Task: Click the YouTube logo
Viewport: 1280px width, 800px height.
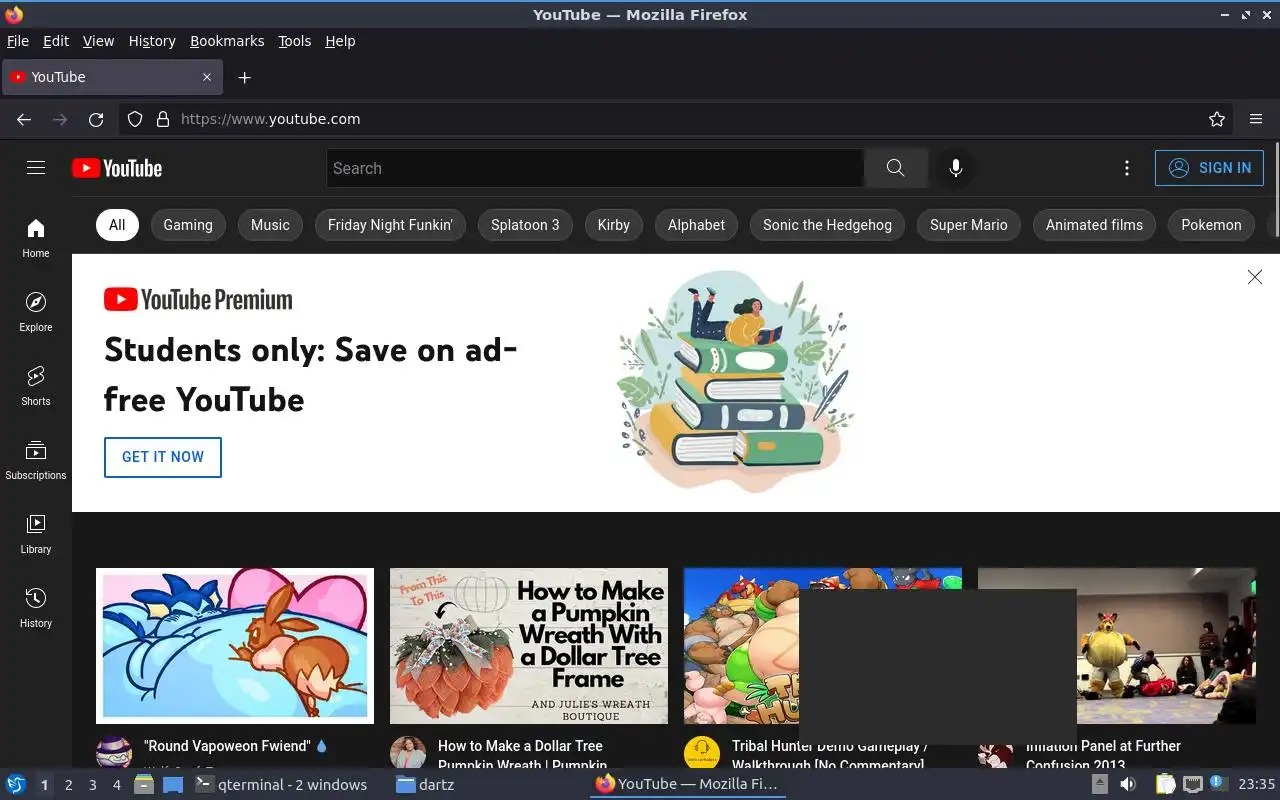Action: tap(117, 168)
